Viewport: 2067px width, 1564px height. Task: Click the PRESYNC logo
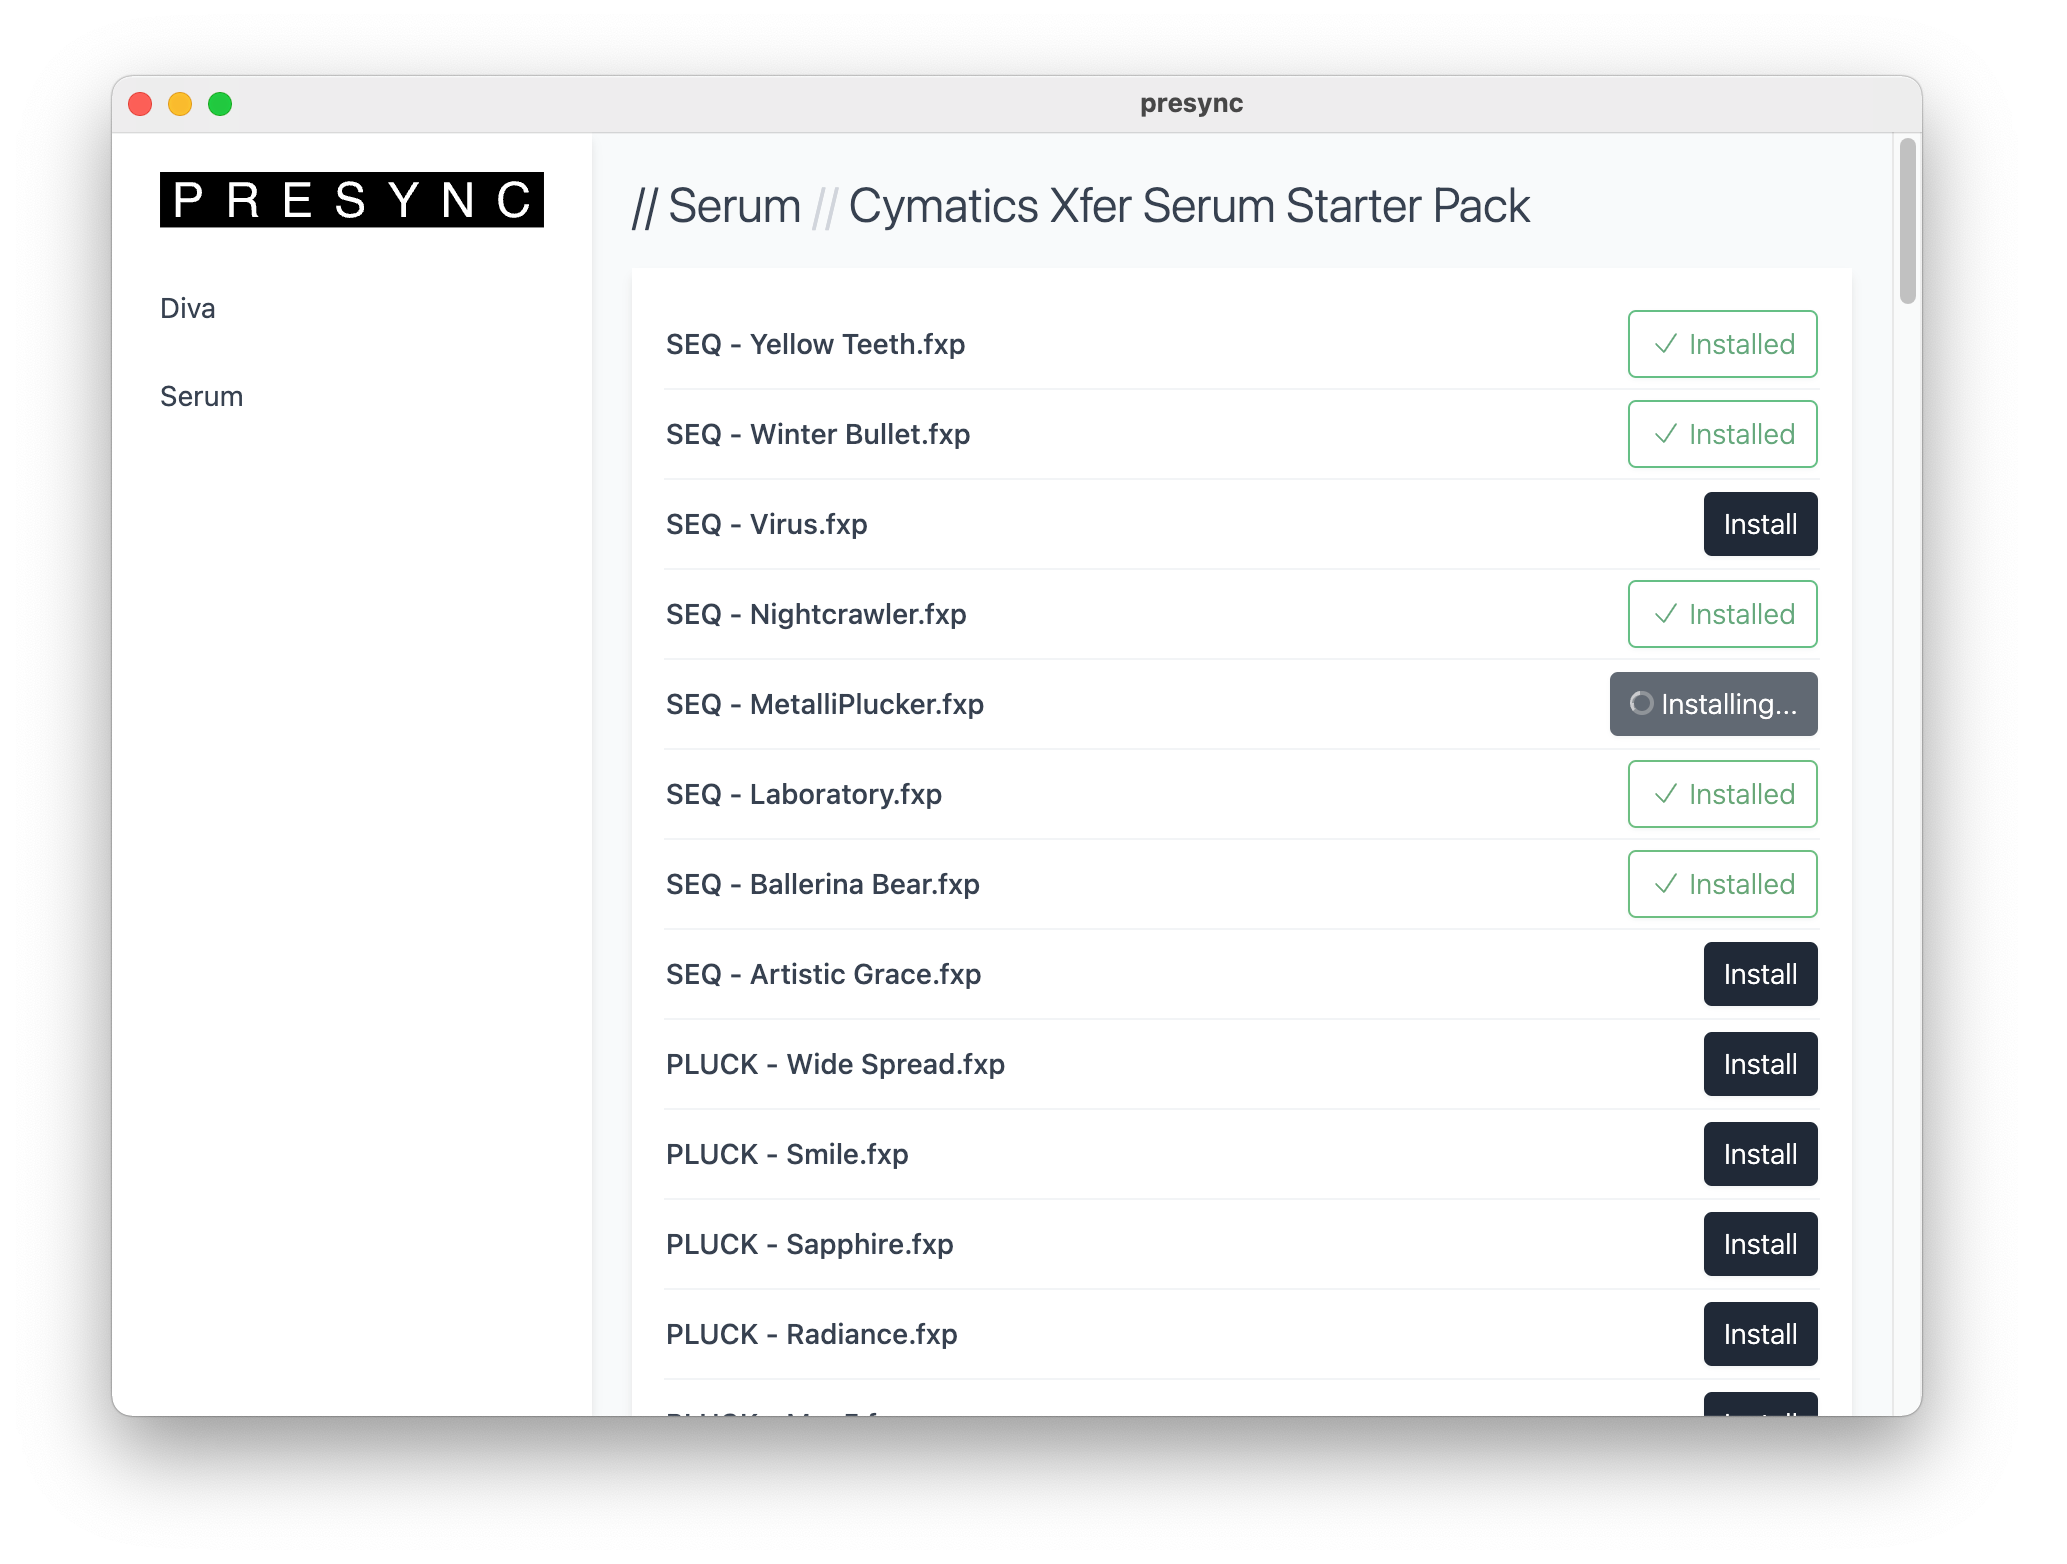(x=351, y=200)
